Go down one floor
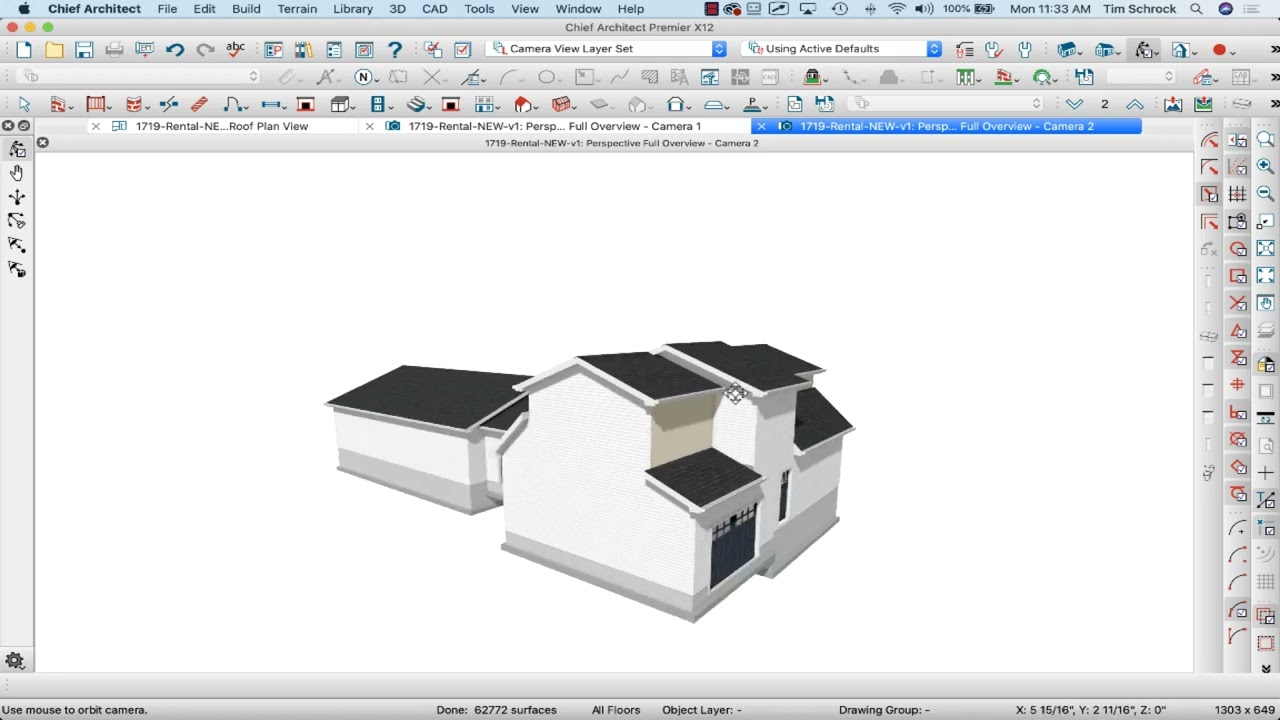 click(1074, 104)
